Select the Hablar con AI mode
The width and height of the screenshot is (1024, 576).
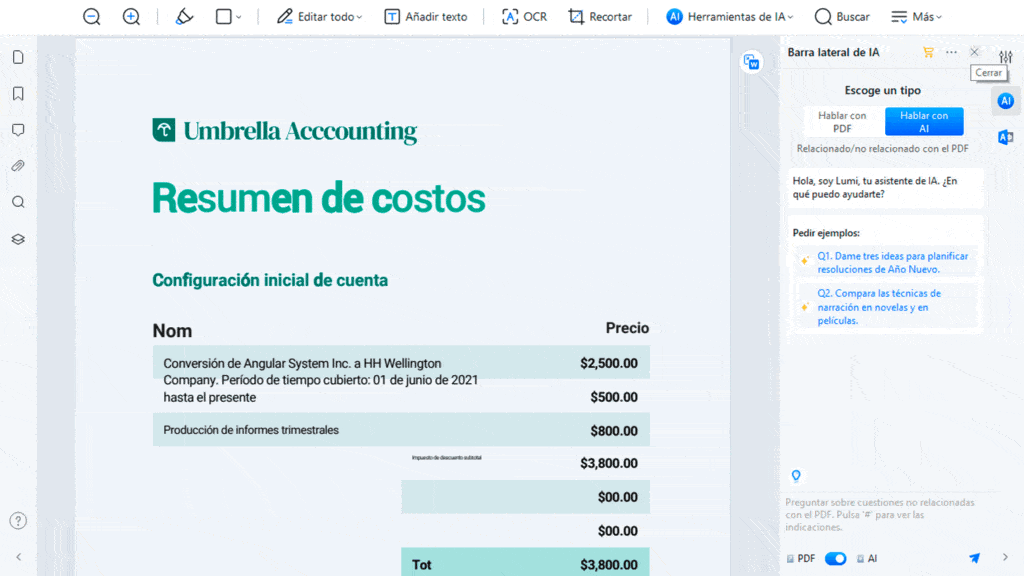(x=924, y=122)
